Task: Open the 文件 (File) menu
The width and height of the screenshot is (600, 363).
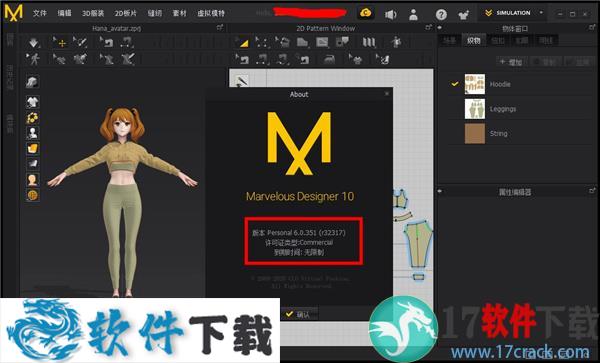Action: [40, 13]
